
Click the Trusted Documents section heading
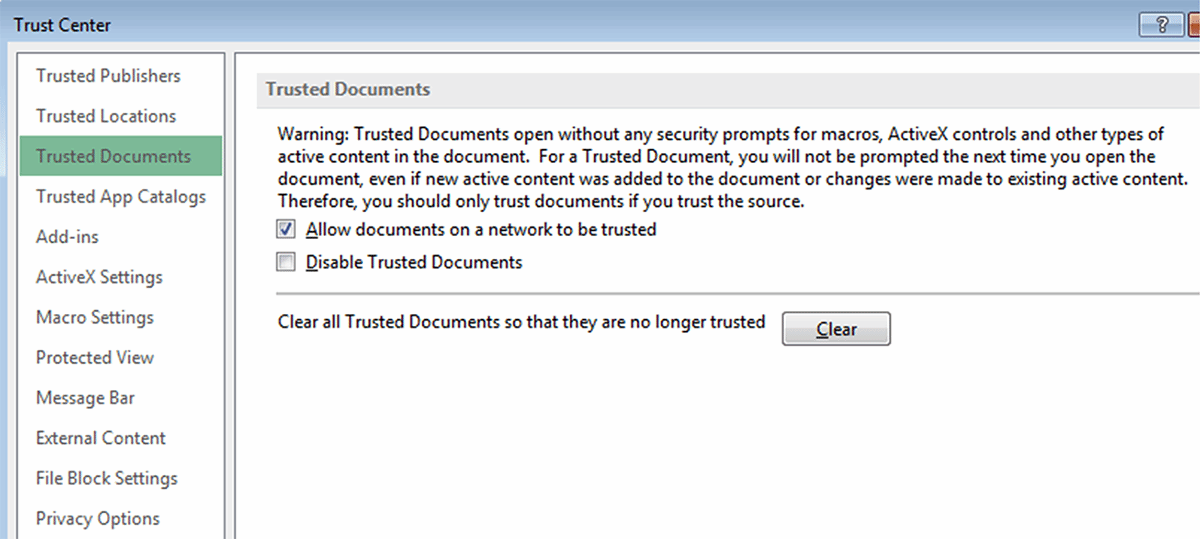coord(348,89)
